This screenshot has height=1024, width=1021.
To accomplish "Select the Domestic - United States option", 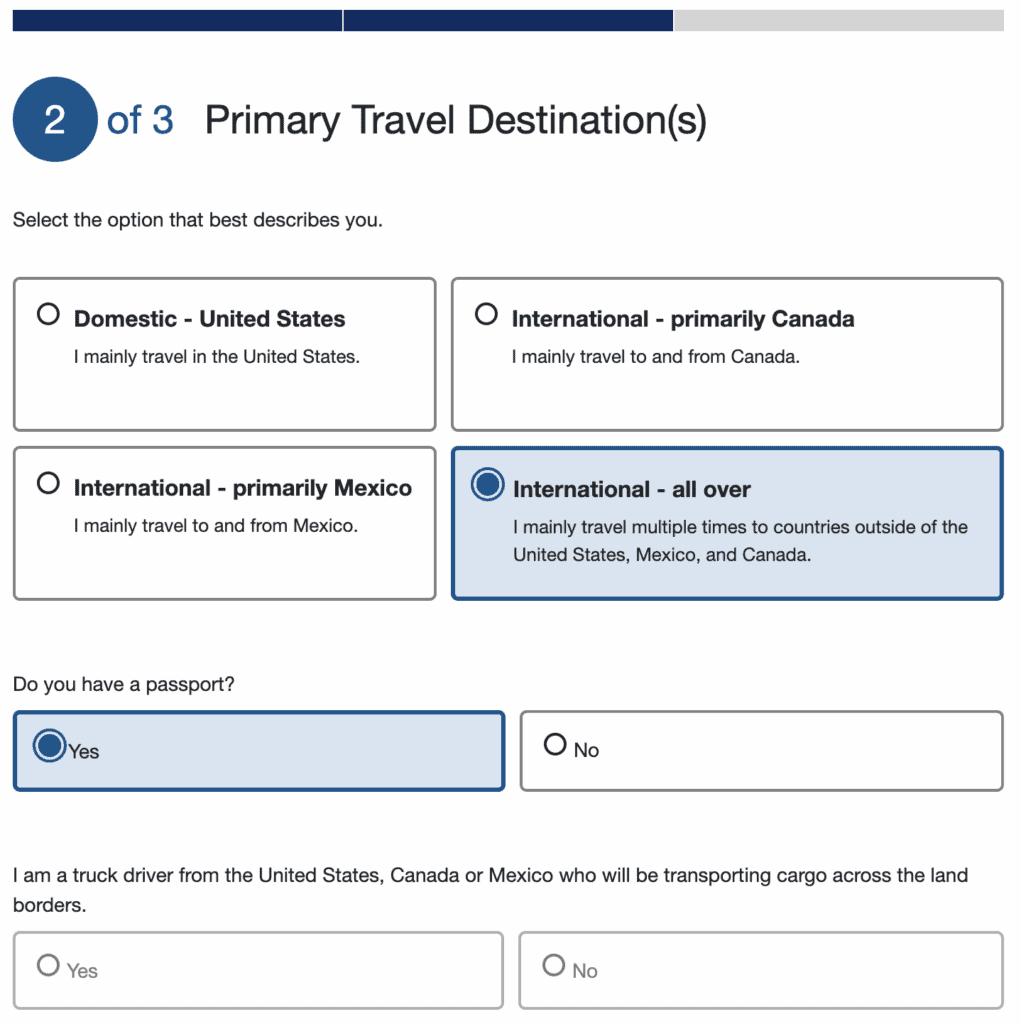I will point(48,313).
